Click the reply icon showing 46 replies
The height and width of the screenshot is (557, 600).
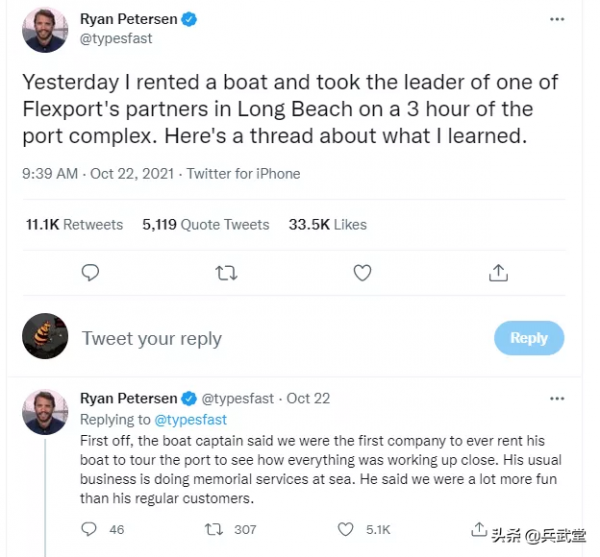[x=90, y=529]
